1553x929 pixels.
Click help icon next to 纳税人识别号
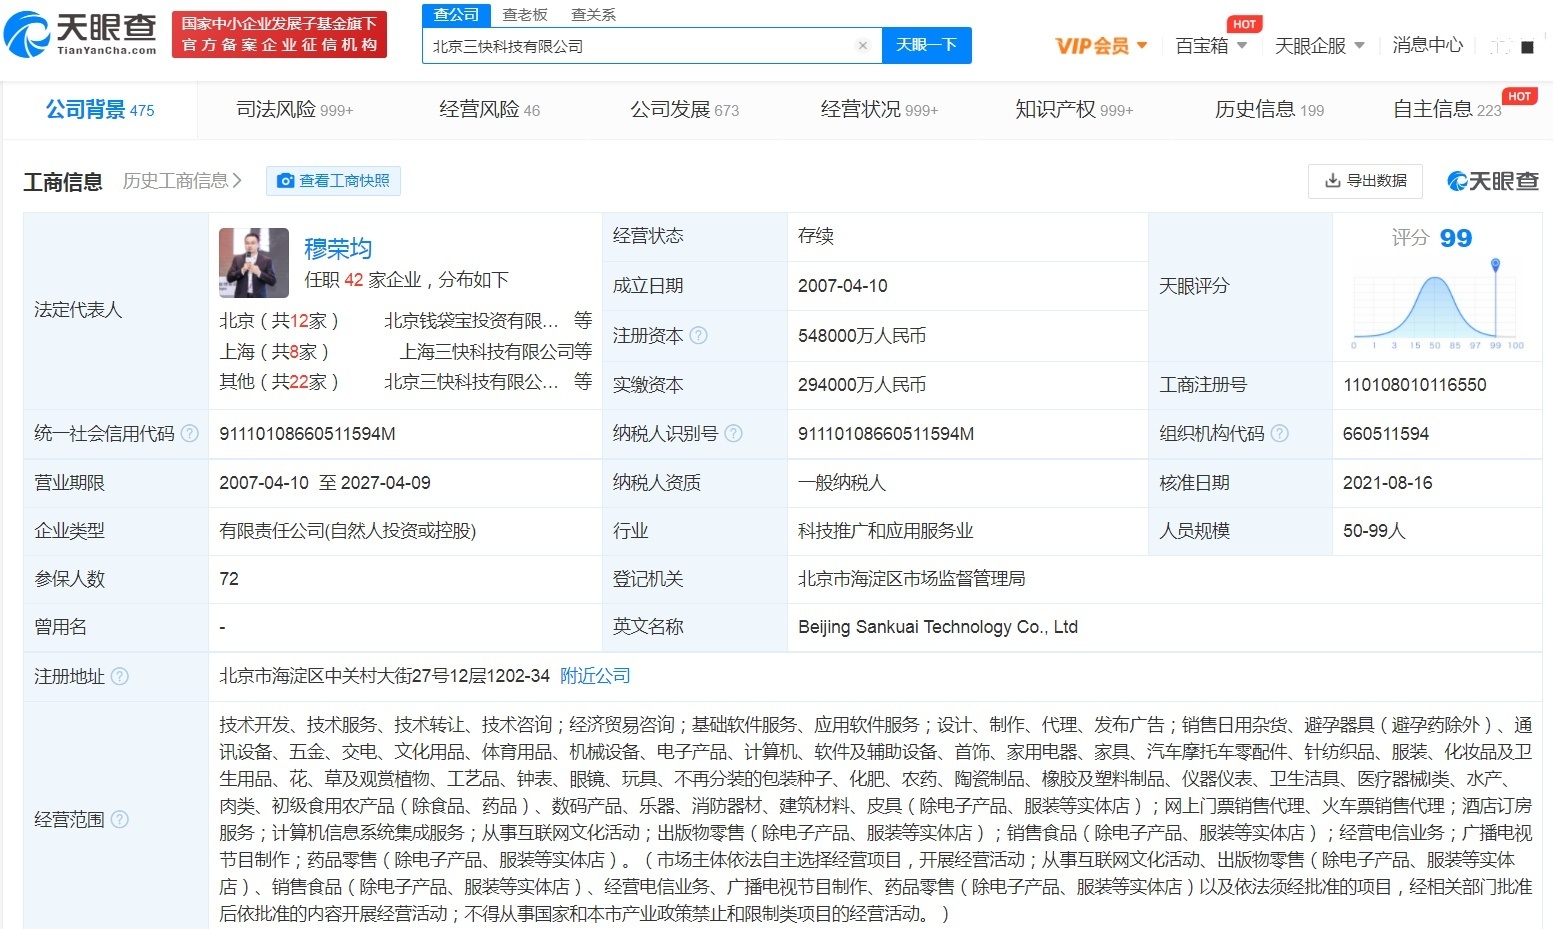pos(733,434)
